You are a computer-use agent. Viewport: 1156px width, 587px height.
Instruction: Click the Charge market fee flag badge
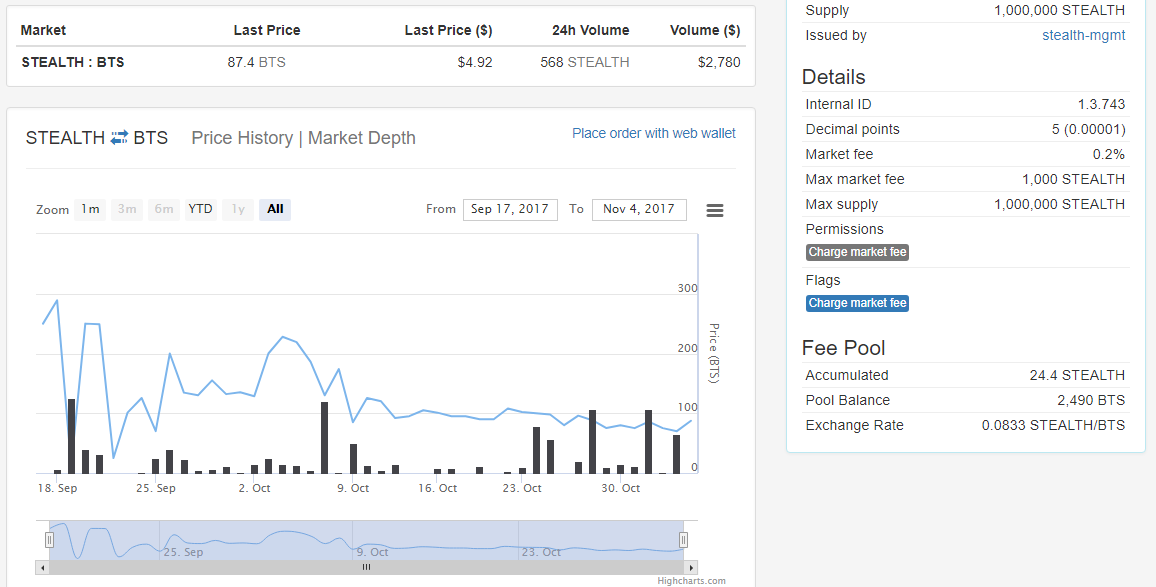[857, 303]
